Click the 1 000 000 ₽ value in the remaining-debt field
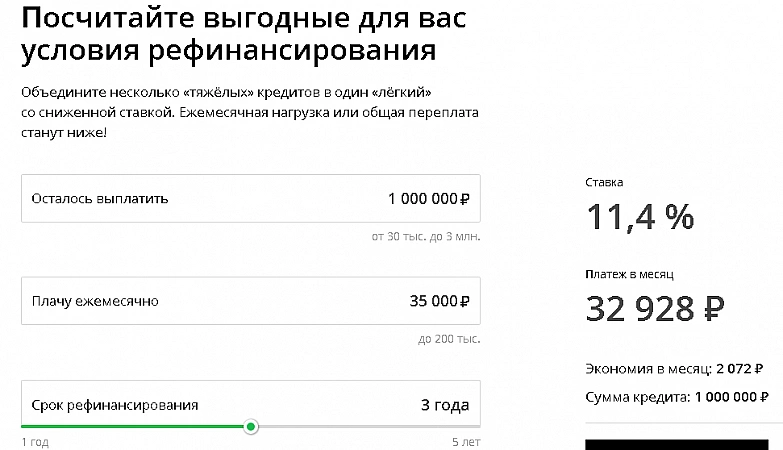The height and width of the screenshot is (450, 783). coord(428,198)
